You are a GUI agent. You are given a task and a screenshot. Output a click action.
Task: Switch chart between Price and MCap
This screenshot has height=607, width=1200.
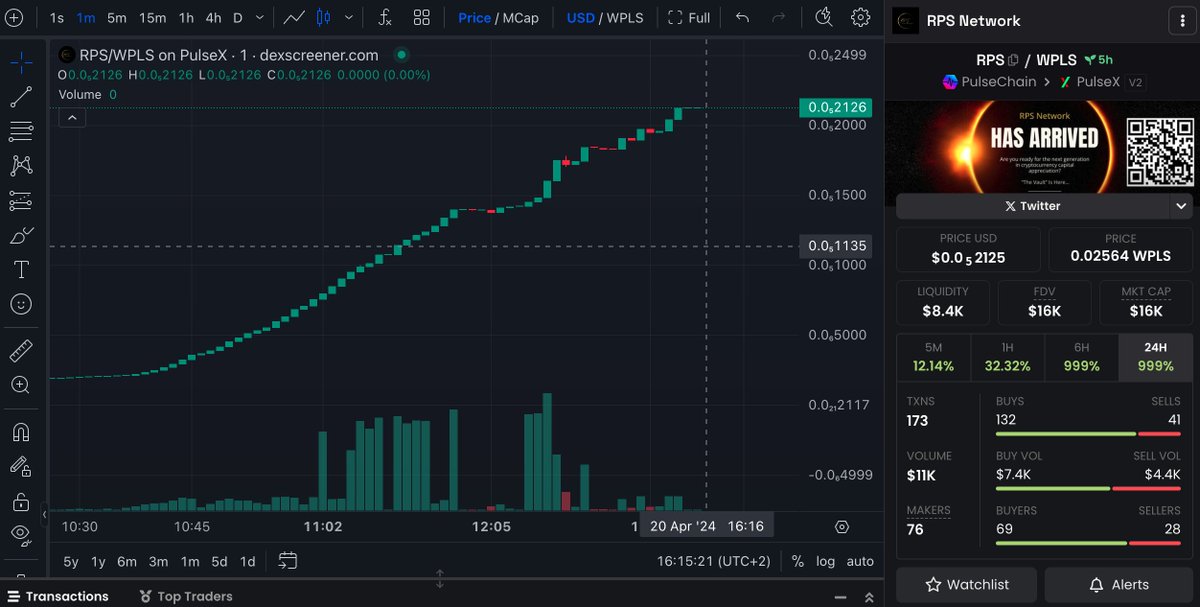[498, 17]
